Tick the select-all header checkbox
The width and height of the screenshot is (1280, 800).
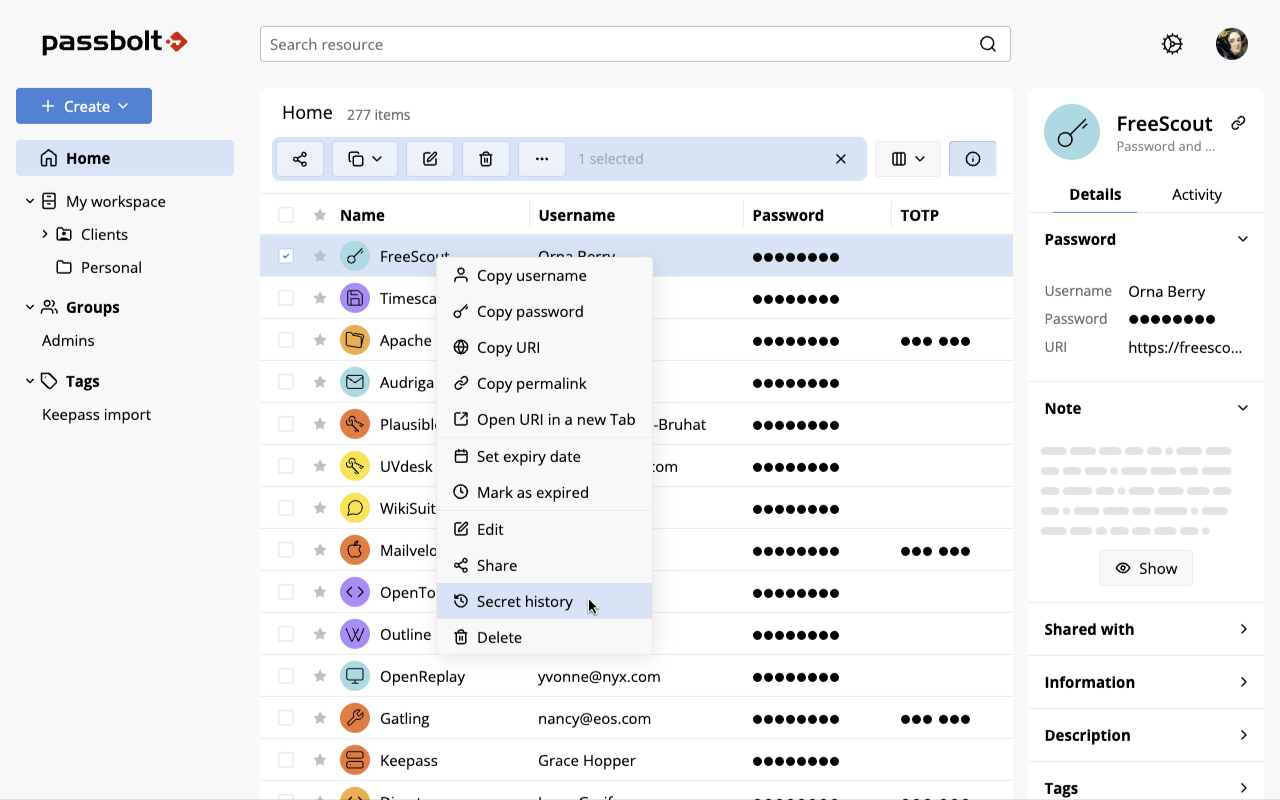click(286, 215)
